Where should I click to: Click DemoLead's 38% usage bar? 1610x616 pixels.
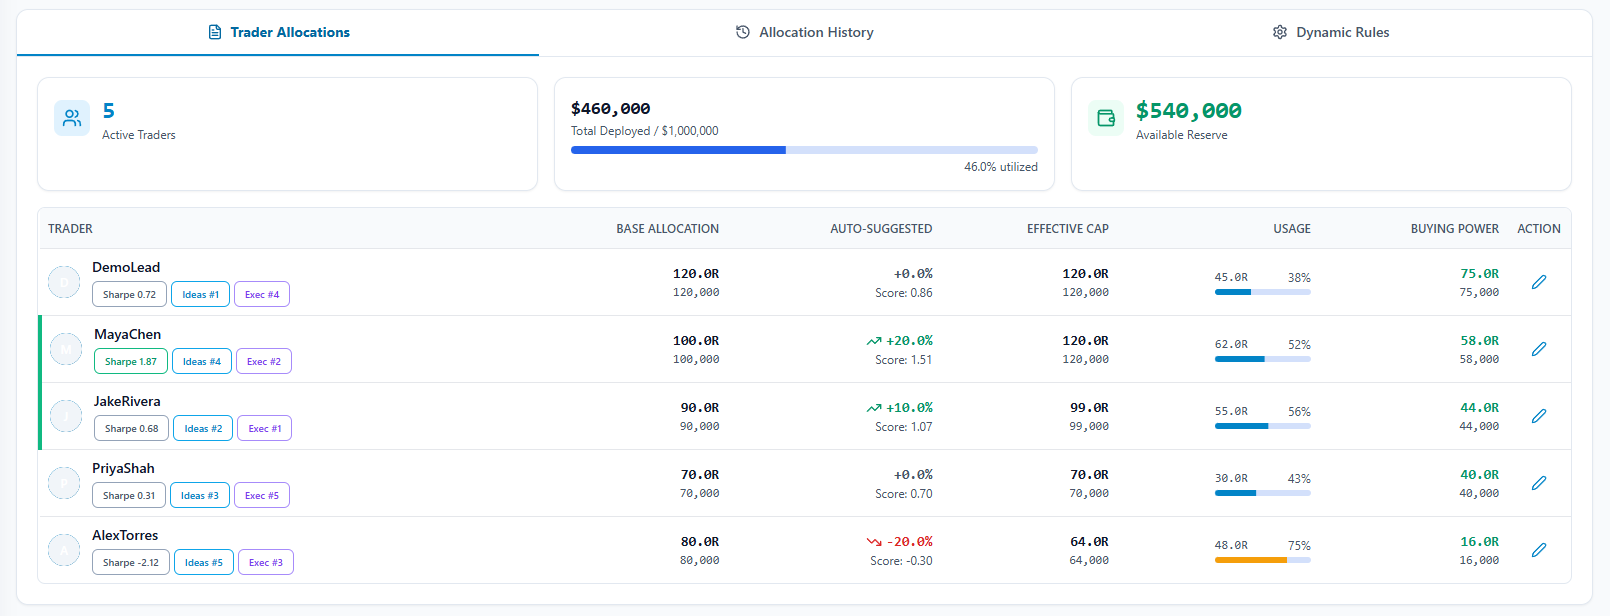pos(1262,292)
